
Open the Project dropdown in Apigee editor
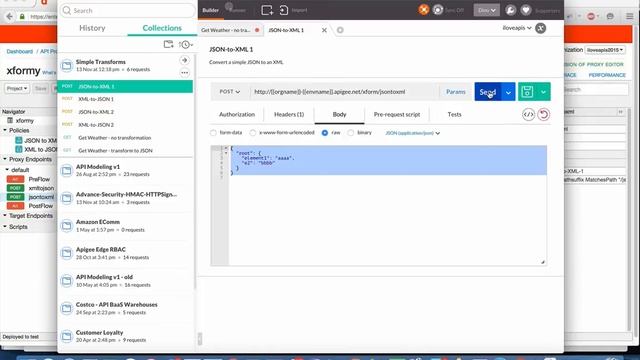click(17, 88)
